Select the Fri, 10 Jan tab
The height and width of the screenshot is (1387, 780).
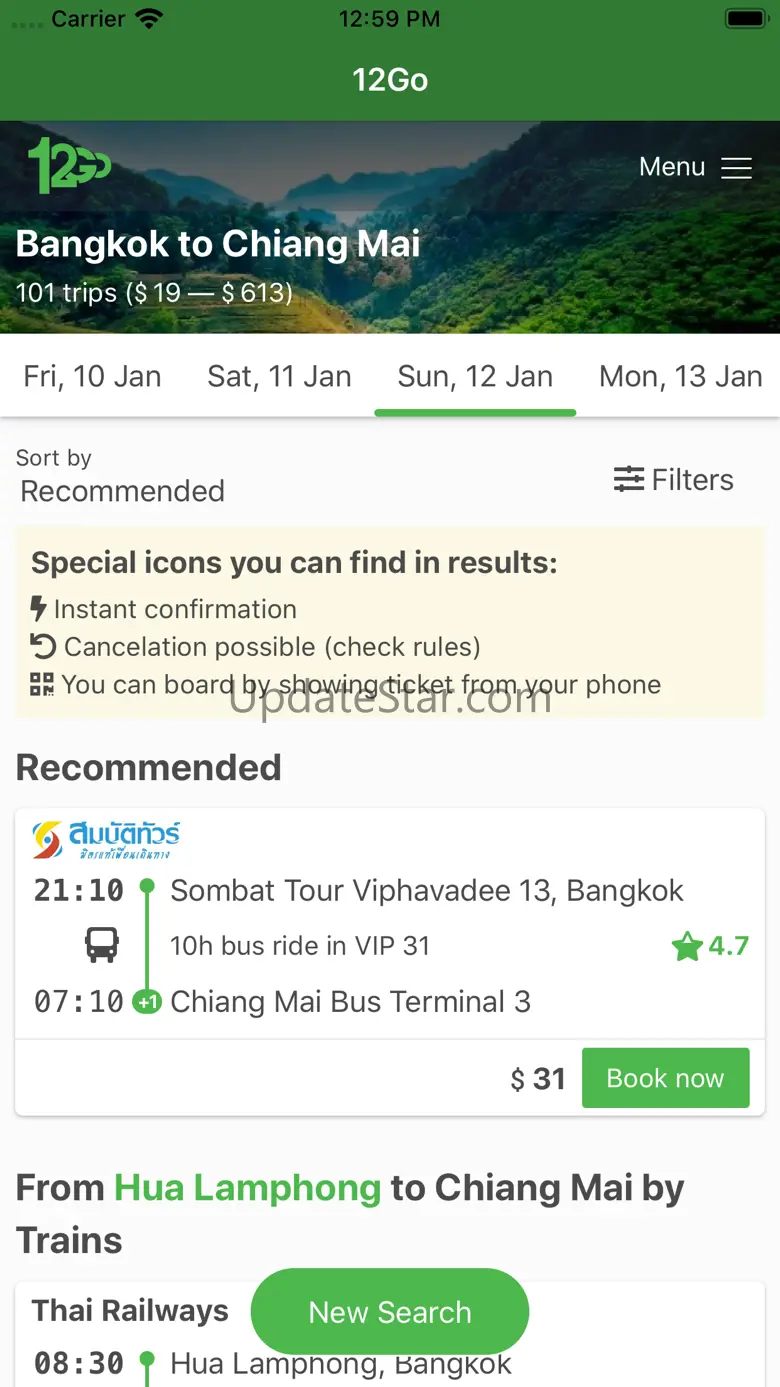point(92,376)
